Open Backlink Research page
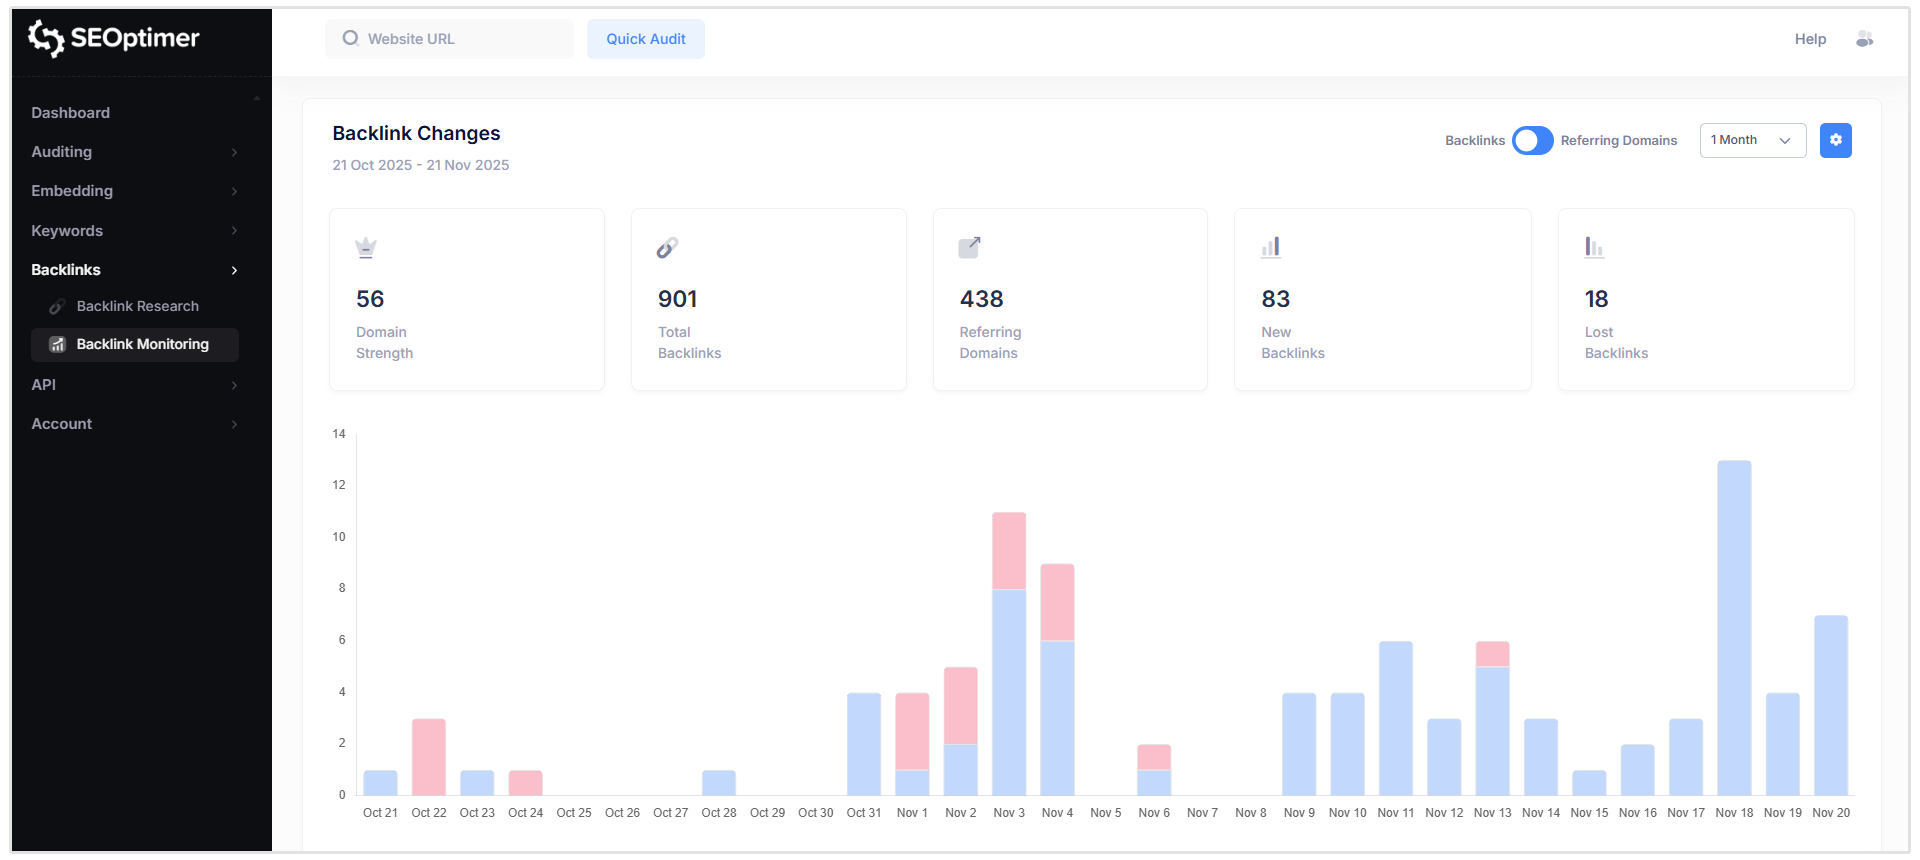The height and width of the screenshot is (860, 1920). tap(137, 306)
